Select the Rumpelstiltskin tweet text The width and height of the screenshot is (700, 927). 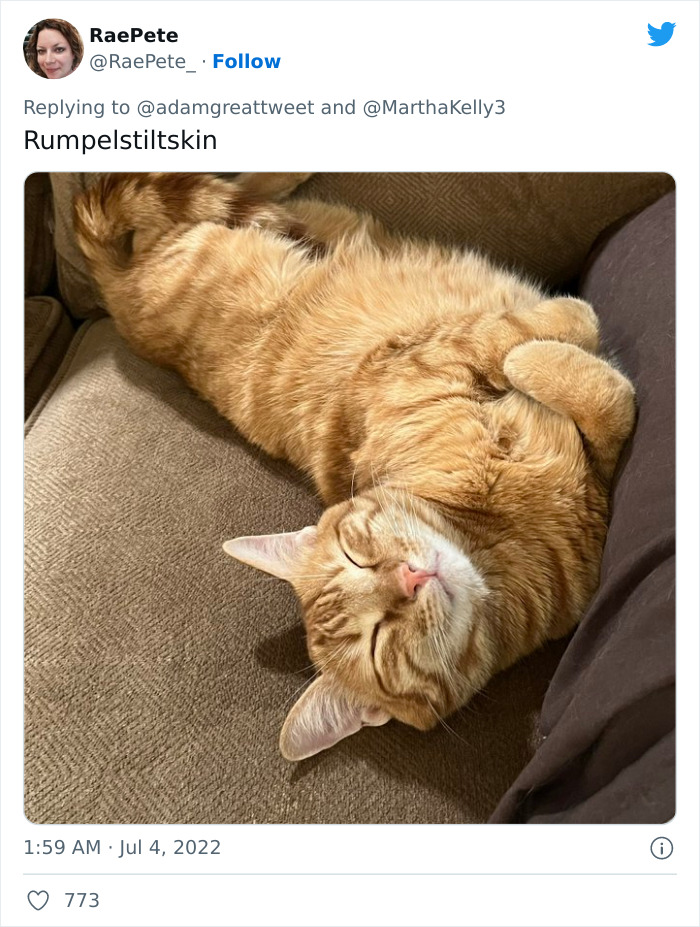pyautogui.click(x=121, y=141)
